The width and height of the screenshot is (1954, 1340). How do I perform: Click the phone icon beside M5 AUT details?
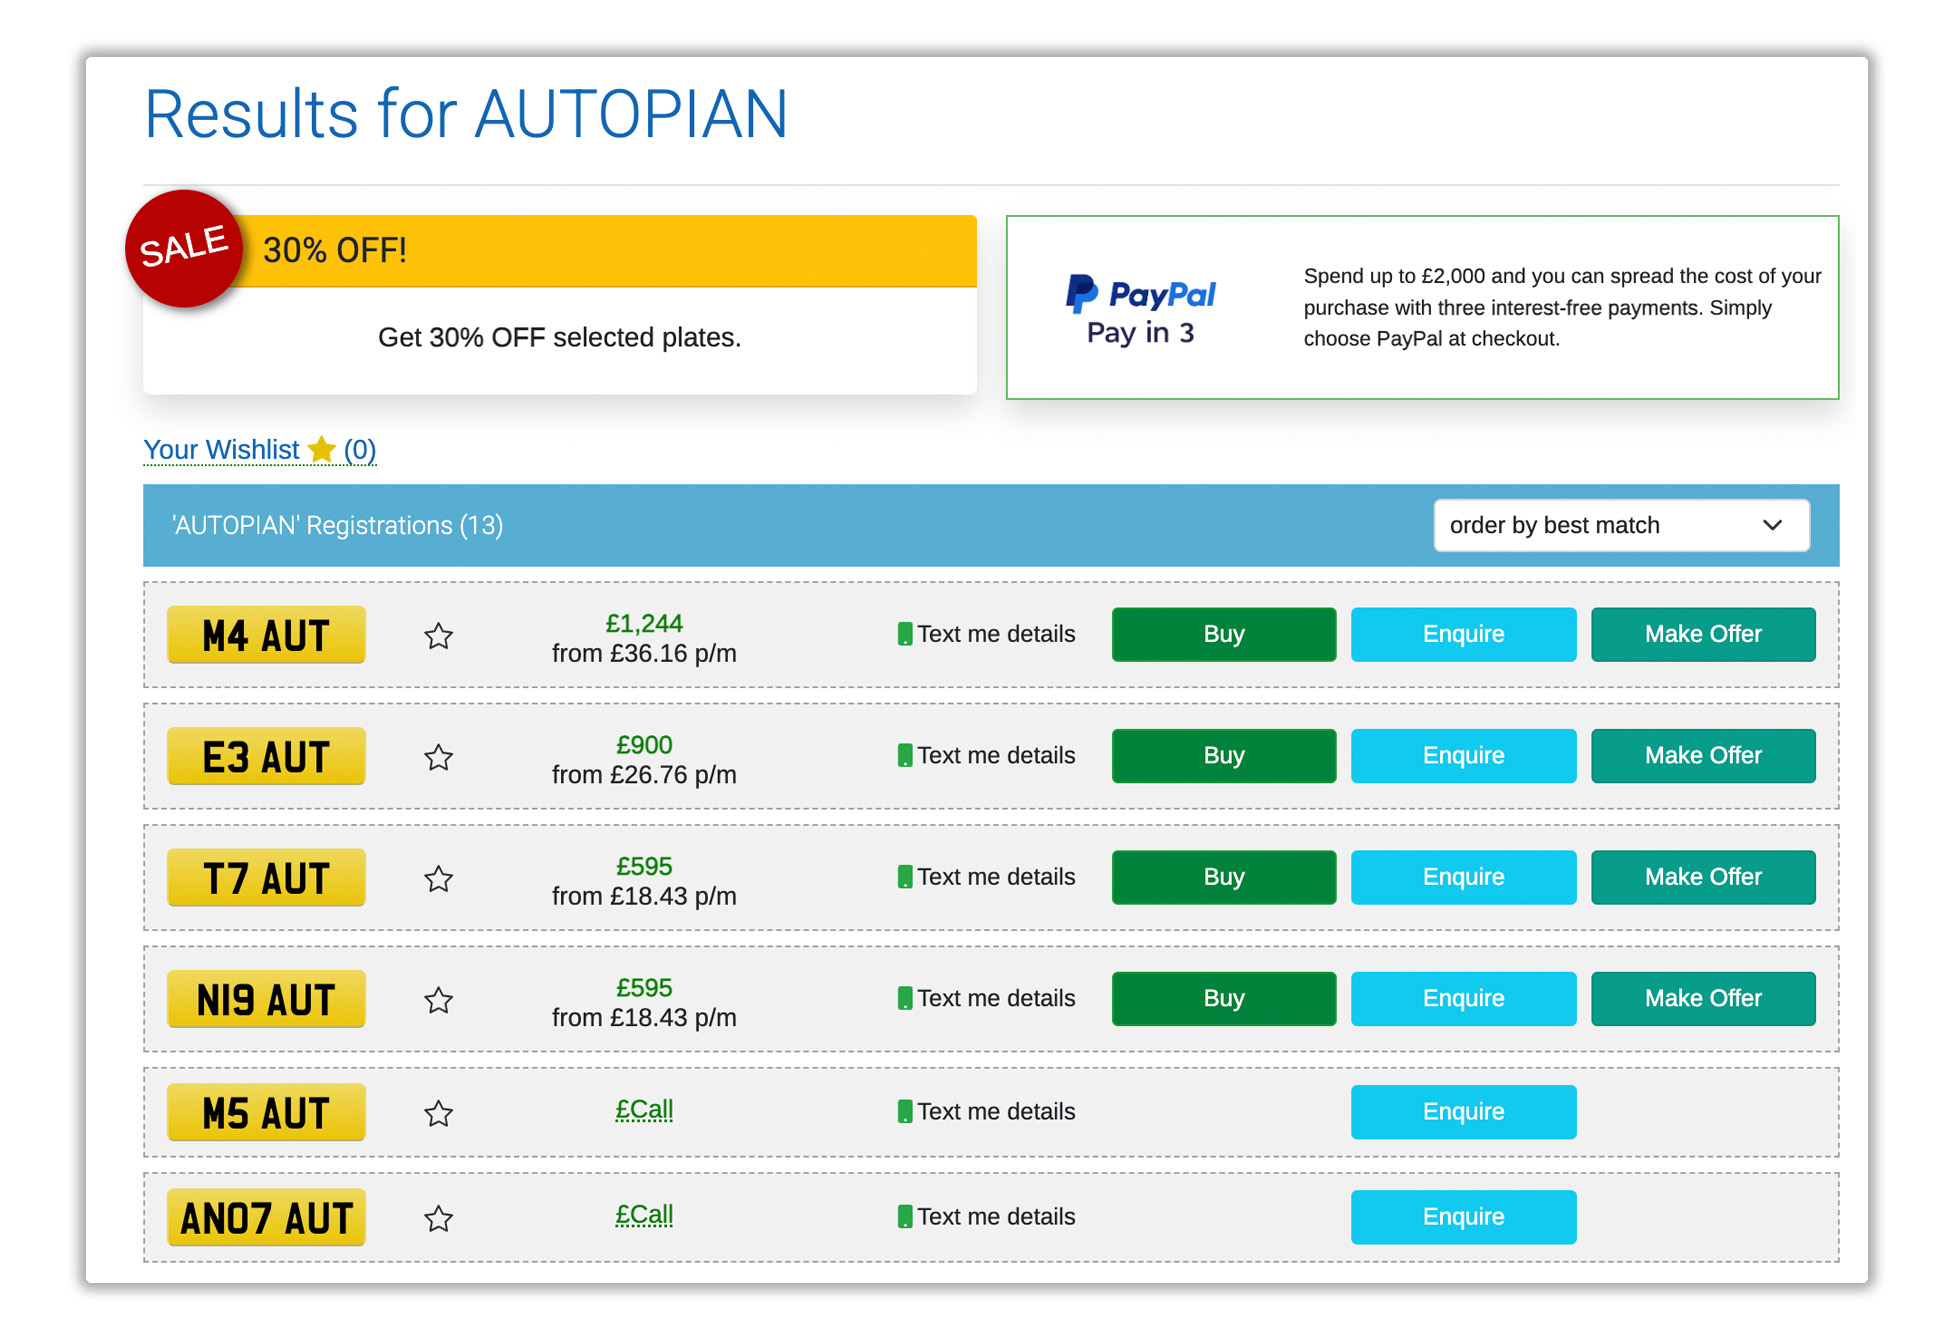(903, 1111)
